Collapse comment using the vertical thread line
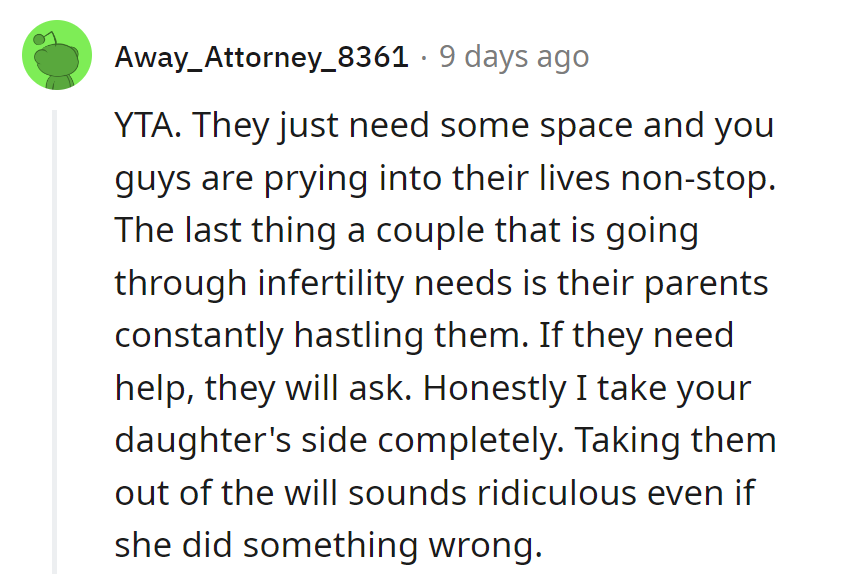The height and width of the screenshot is (574, 866). [x=56, y=340]
